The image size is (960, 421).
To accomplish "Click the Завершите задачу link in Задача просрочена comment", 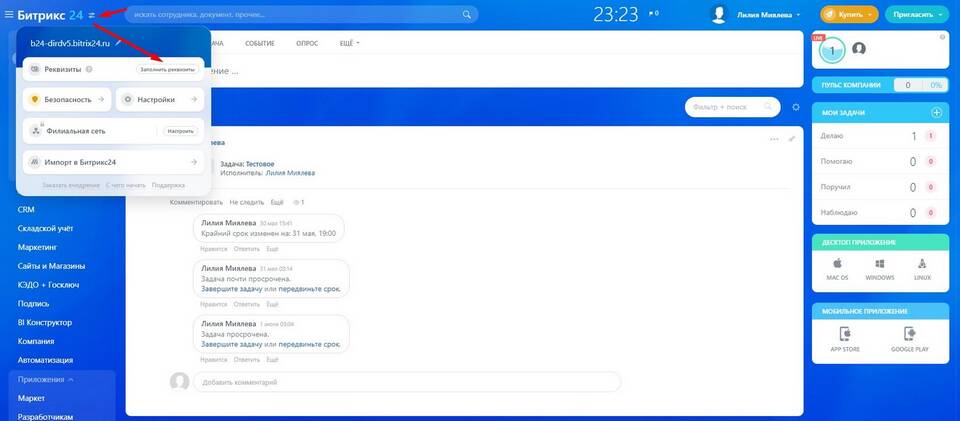I will click(x=231, y=345).
